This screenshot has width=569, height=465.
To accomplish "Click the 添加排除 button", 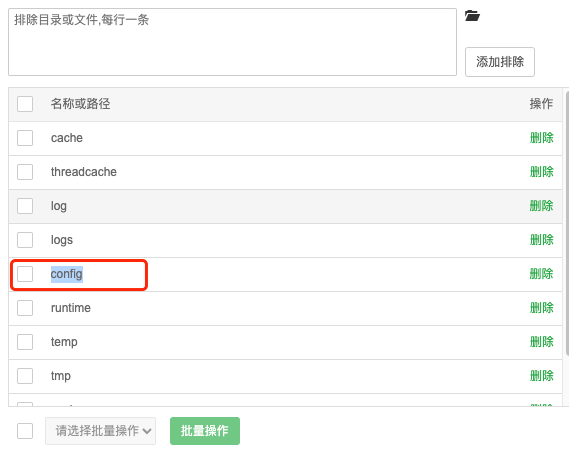I will pos(500,62).
